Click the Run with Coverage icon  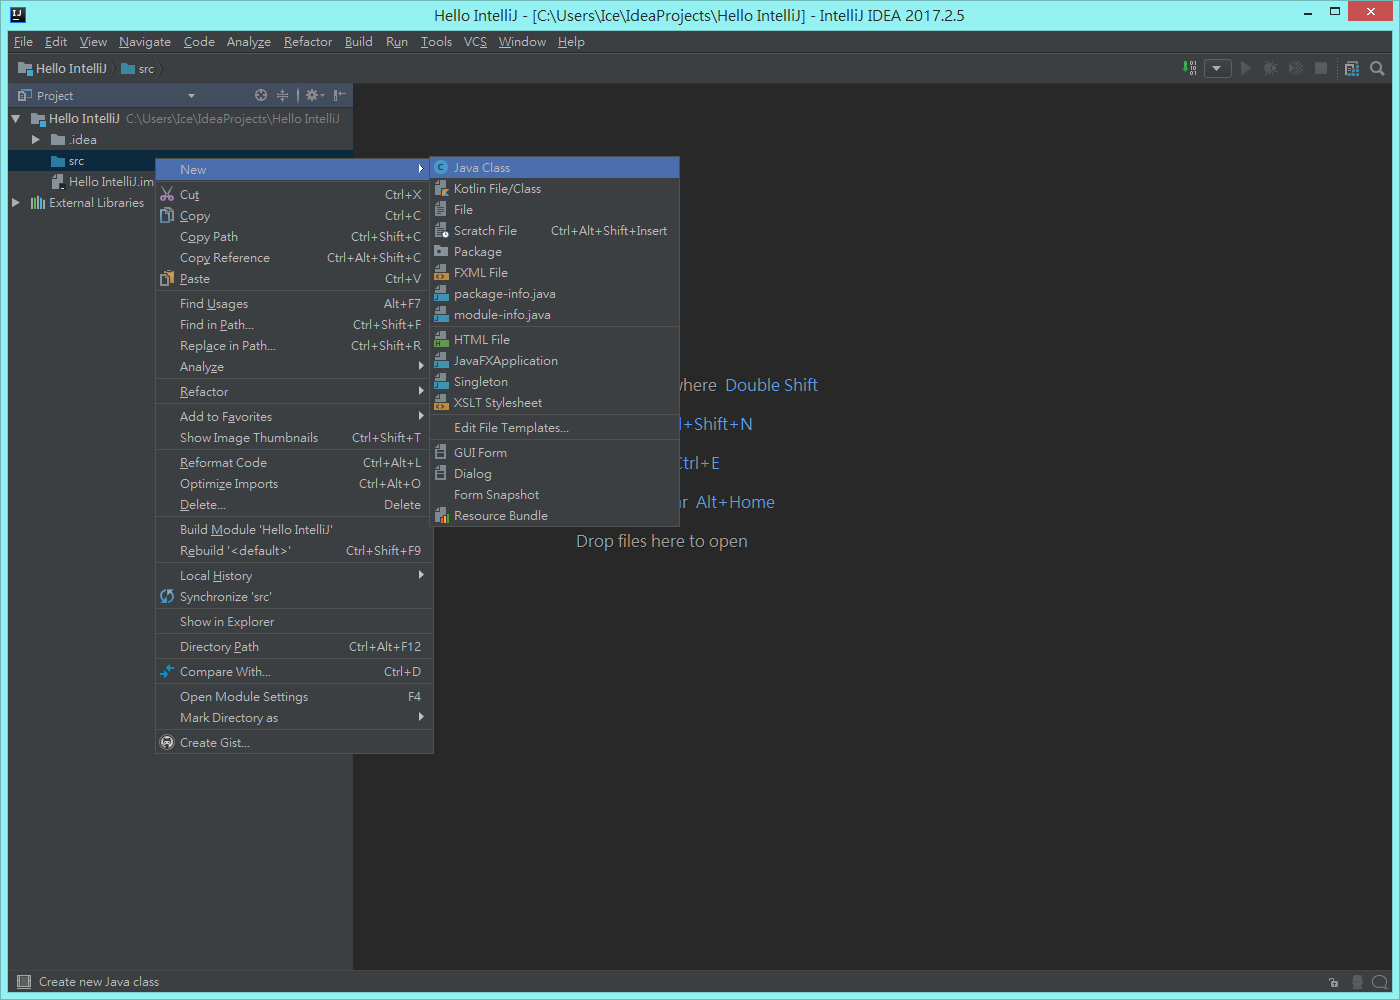pos(1296,68)
